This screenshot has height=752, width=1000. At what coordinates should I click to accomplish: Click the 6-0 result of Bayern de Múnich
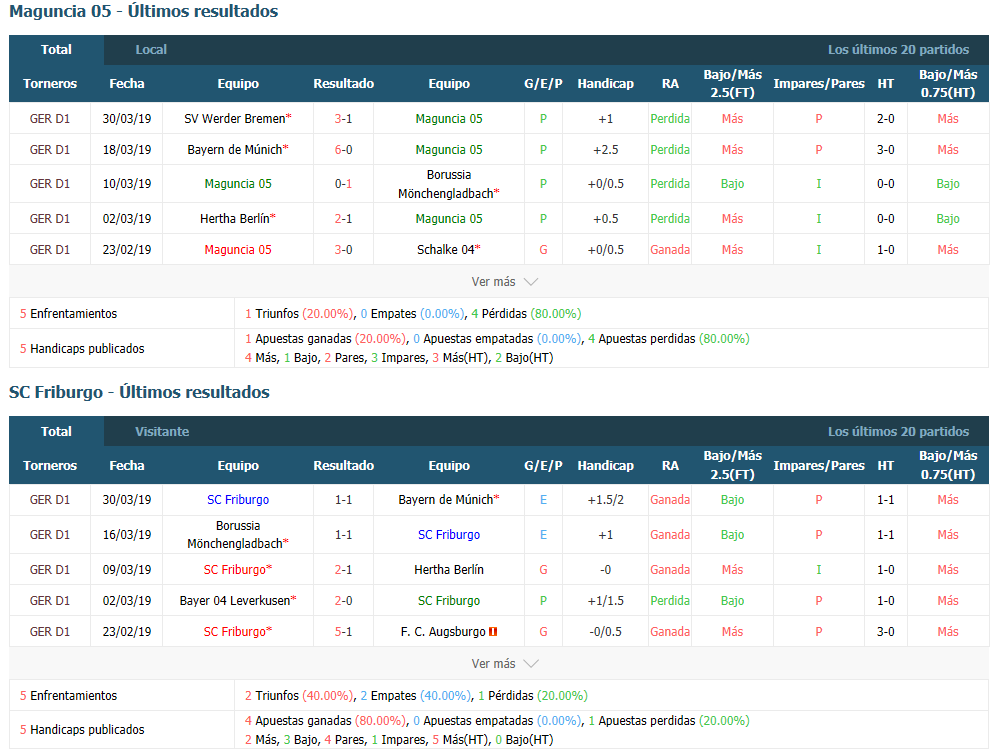click(343, 150)
